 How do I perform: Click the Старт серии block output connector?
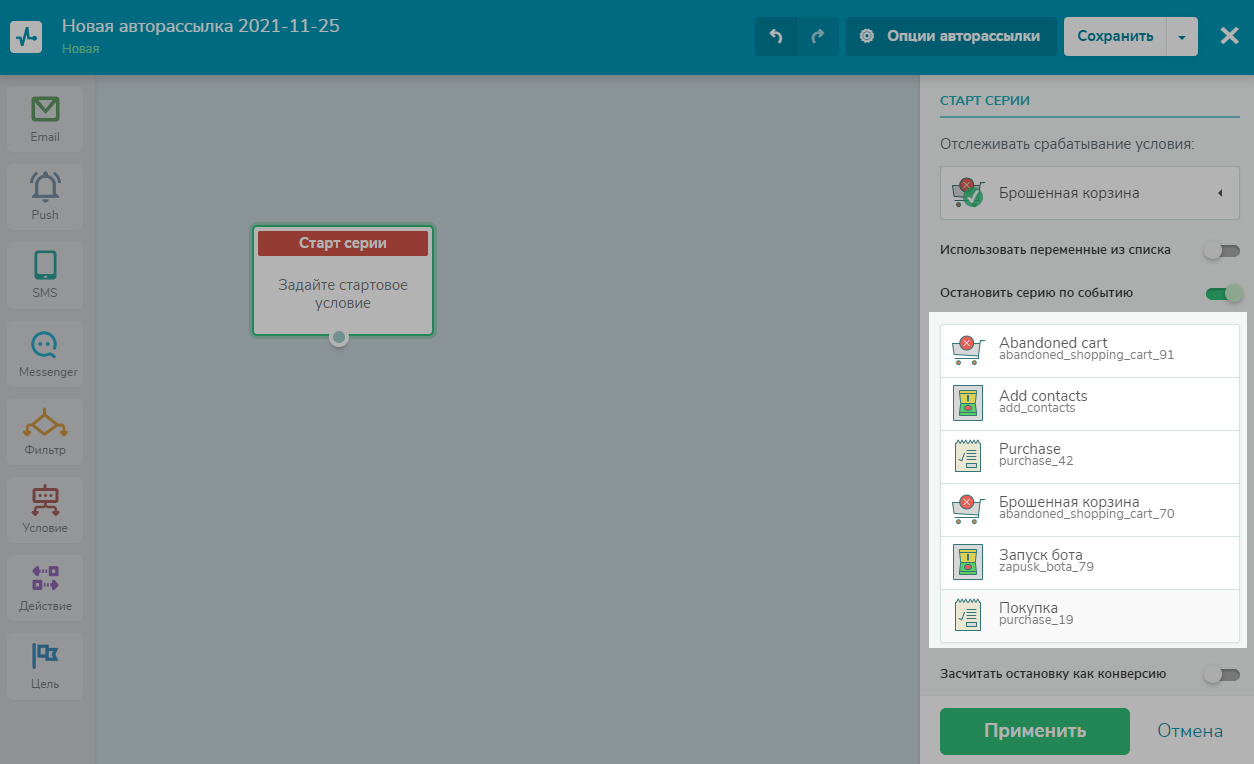pyautogui.click(x=339, y=338)
